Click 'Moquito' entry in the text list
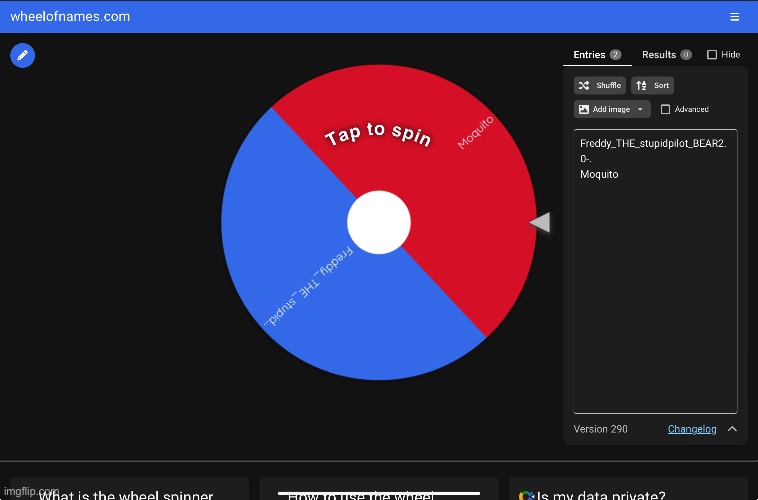Screen dimensions: 758x500 pos(599,174)
